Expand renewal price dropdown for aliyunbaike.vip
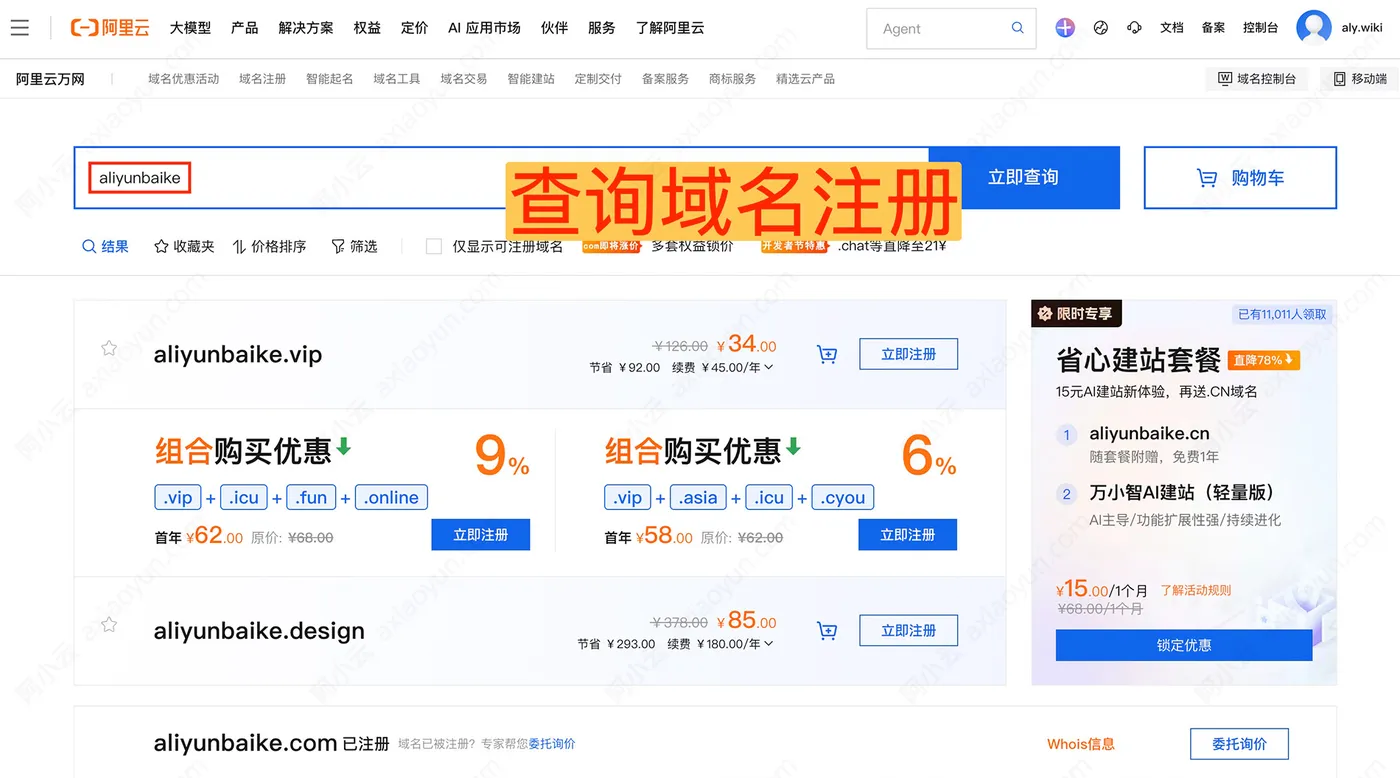The height and width of the screenshot is (778, 1400). pyautogui.click(x=768, y=367)
